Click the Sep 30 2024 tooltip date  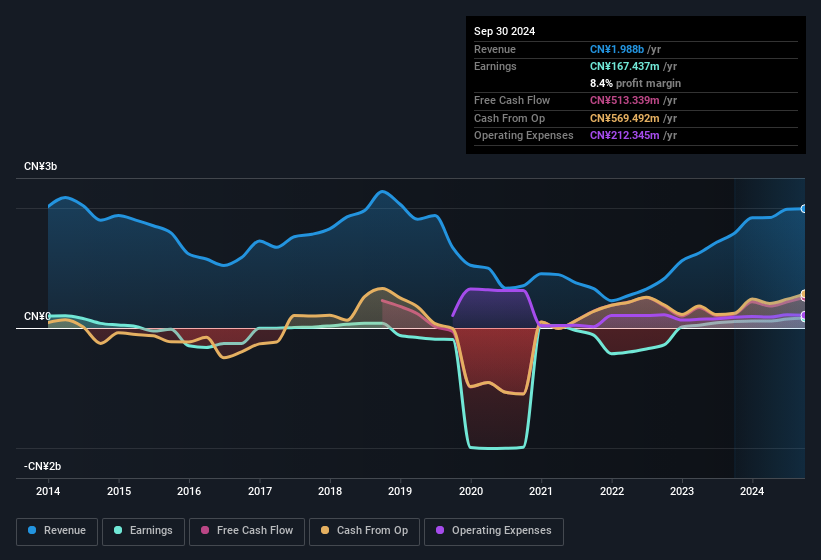coord(504,31)
